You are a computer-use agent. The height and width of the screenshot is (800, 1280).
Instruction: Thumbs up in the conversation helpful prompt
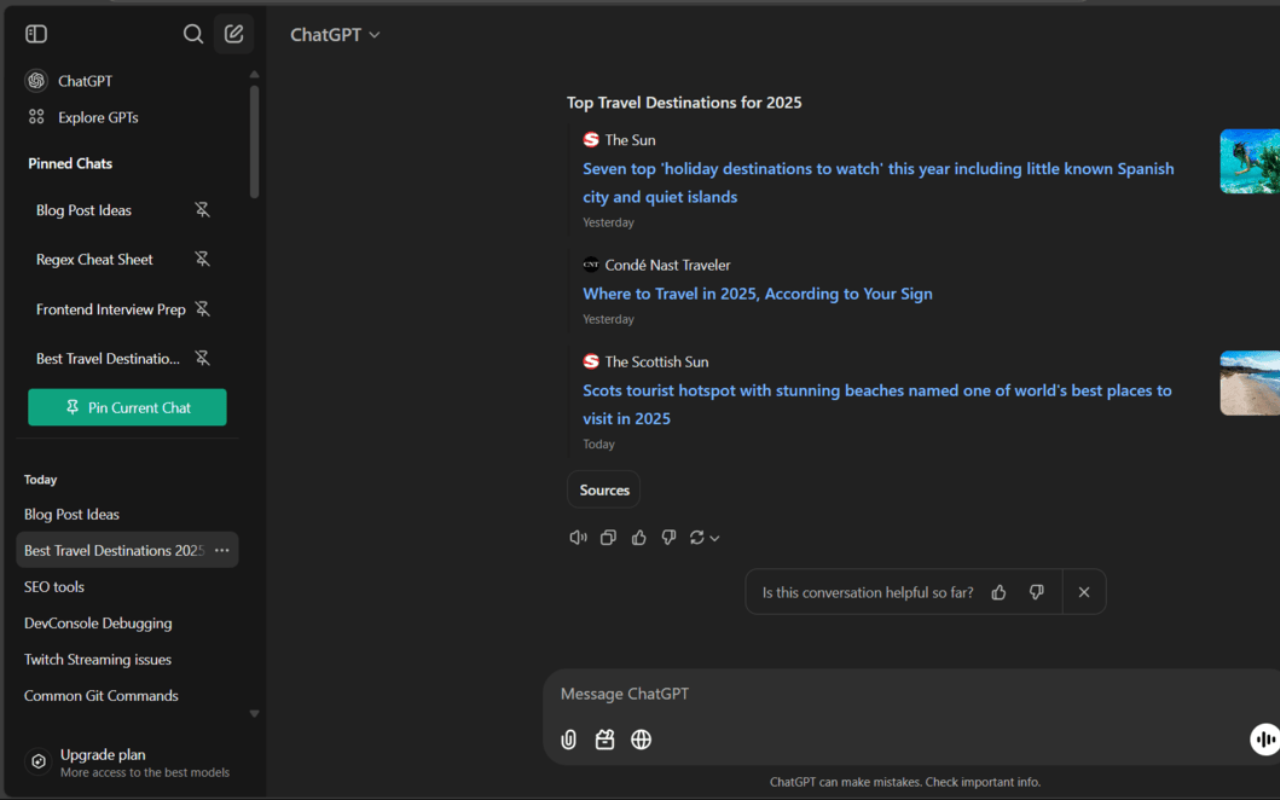(x=998, y=592)
